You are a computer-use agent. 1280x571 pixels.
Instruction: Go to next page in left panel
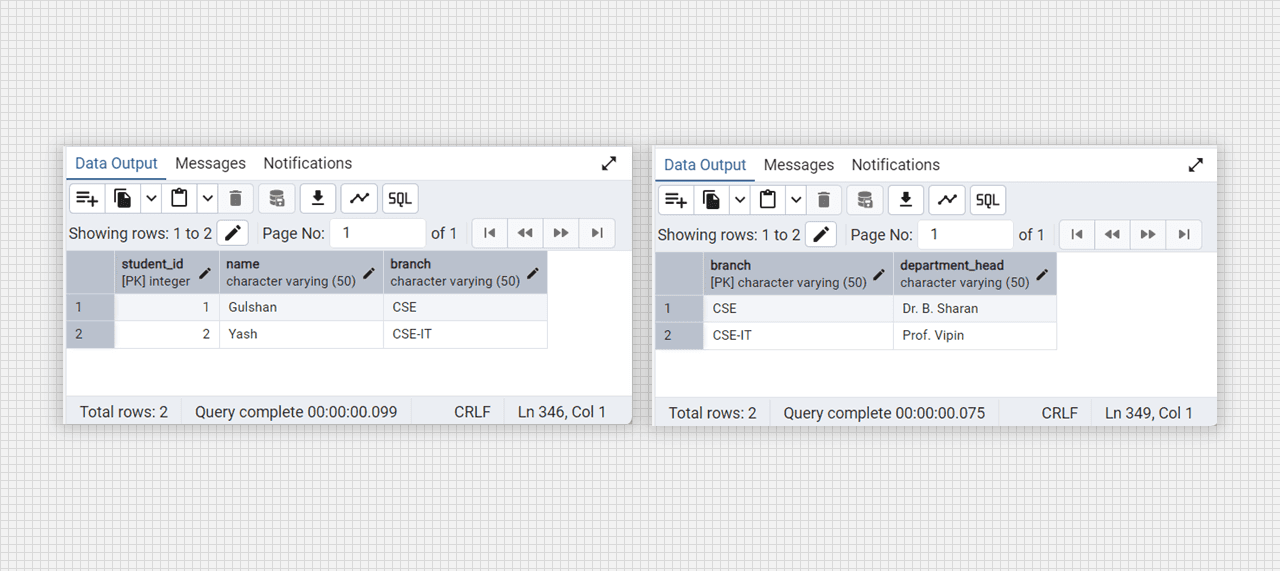[x=561, y=233]
